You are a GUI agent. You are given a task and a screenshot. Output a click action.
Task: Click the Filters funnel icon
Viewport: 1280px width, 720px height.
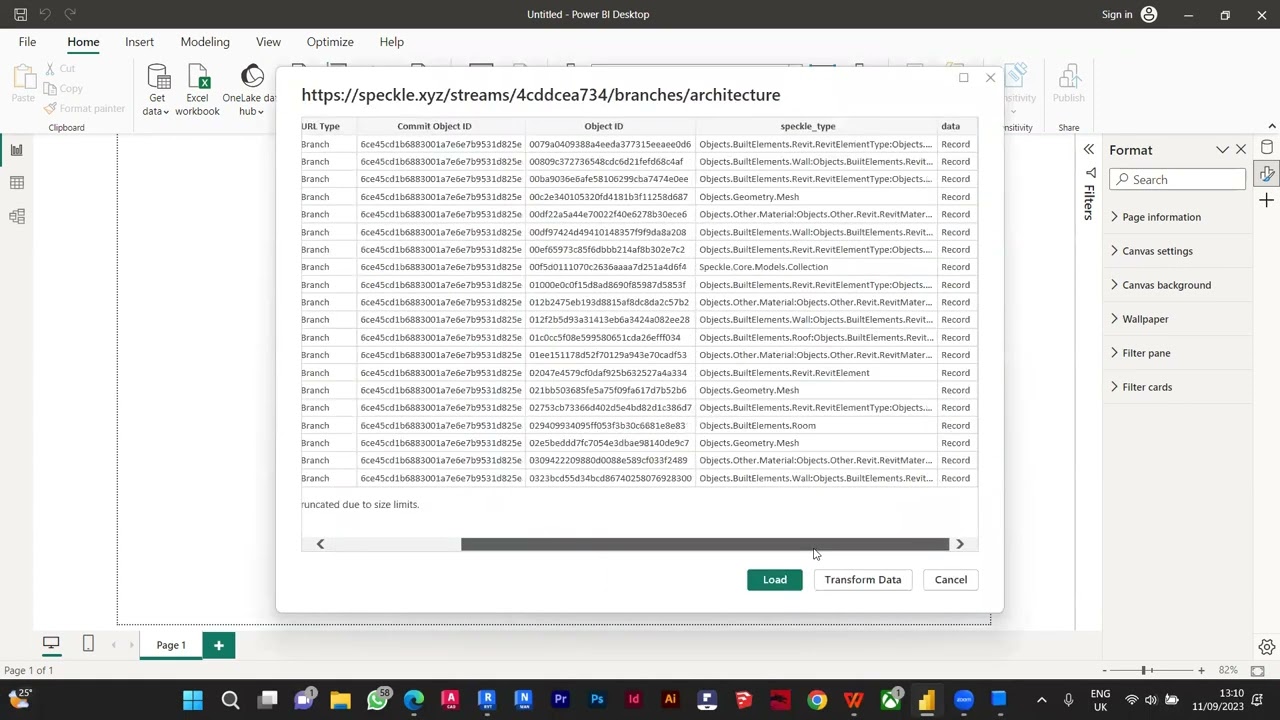[x=1089, y=173]
